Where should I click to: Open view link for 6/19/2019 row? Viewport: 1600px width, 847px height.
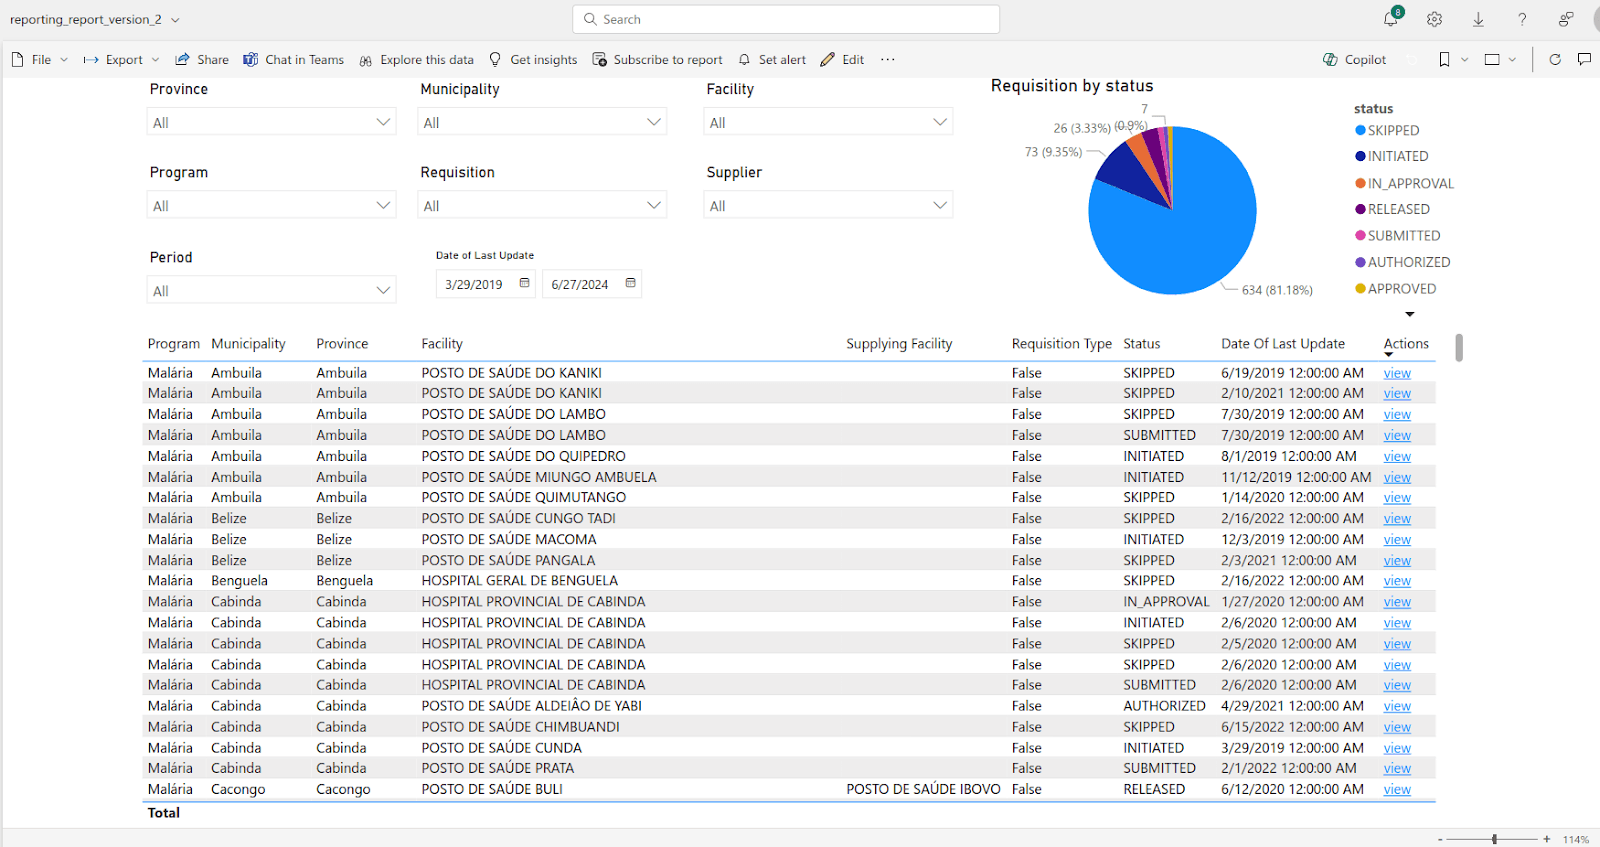tap(1397, 373)
